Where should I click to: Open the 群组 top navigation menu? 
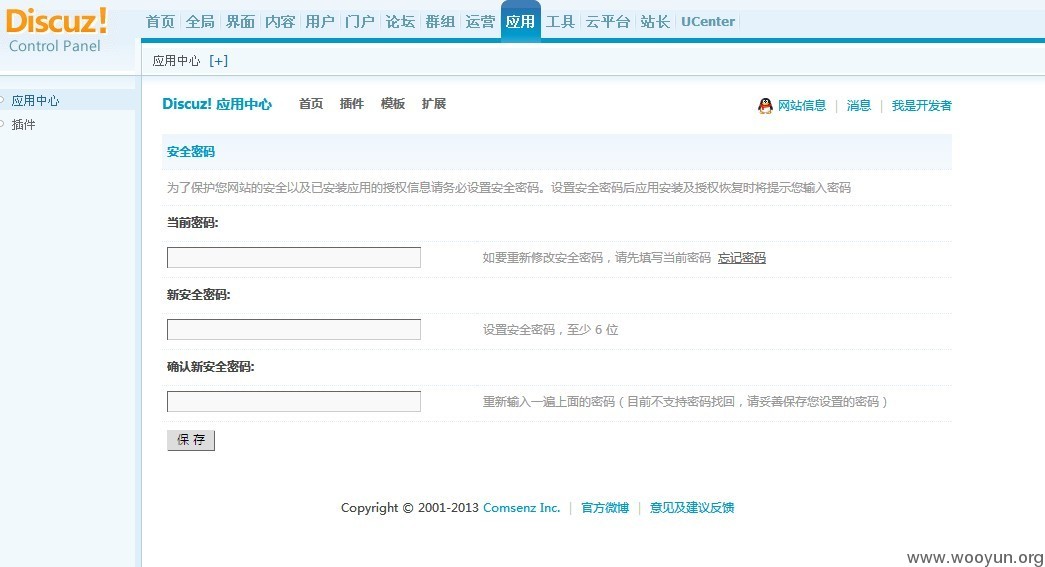(440, 21)
